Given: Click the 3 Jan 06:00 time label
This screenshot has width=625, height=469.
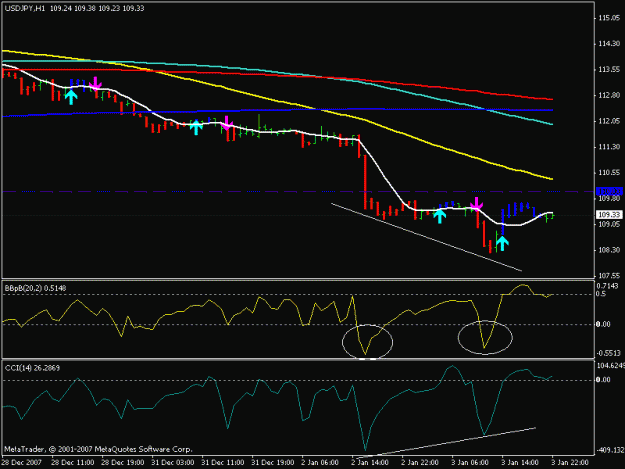Looking at the screenshot, I should 470,463.
